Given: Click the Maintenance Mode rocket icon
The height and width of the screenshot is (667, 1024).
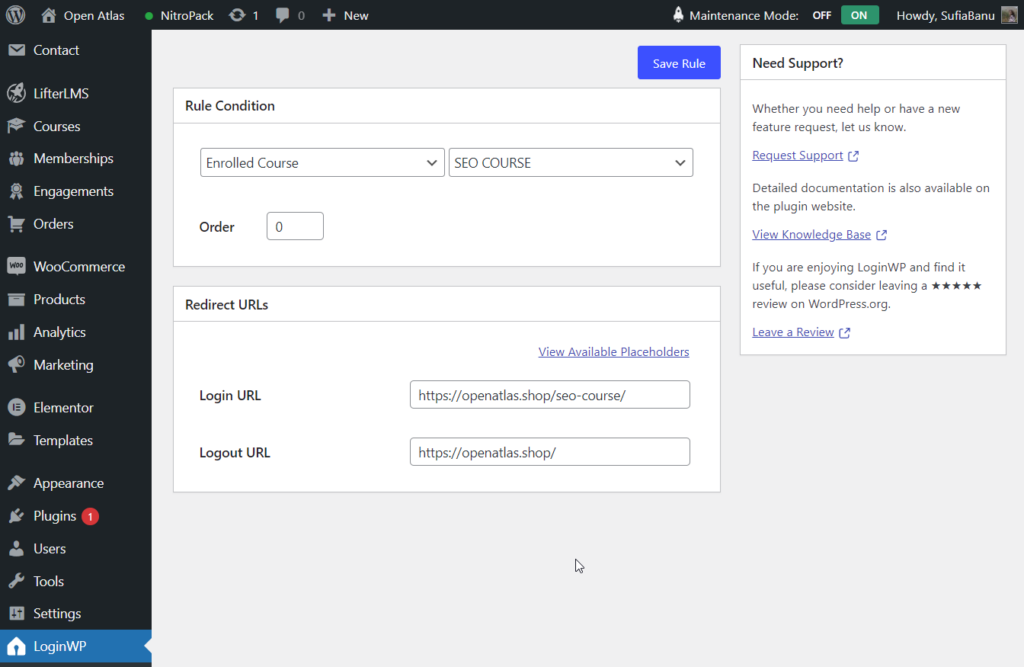Looking at the screenshot, I should pyautogui.click(x=678, y=14).
